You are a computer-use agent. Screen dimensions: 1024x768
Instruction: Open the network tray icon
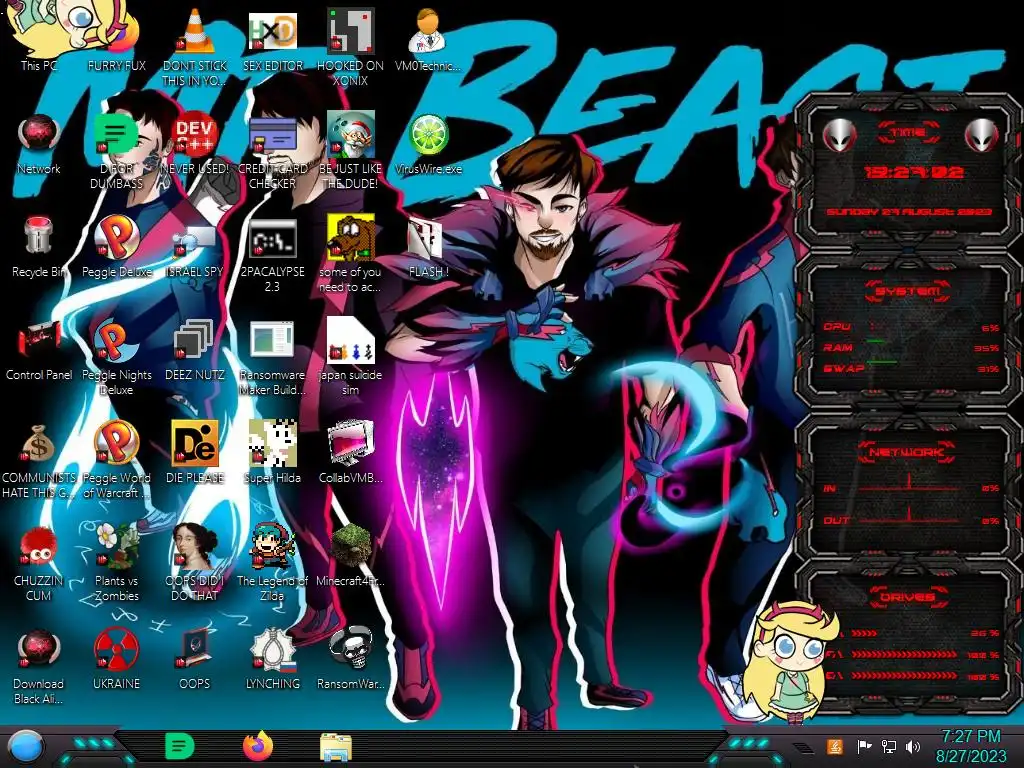pos(889,746)
